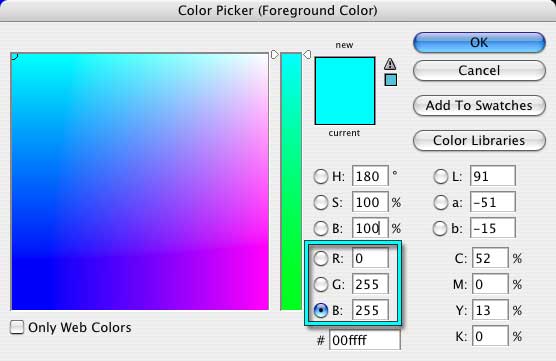Click the hex field showing 00ffff
Viewport: 556px width, 361px height.
pyautogui.click(x=365, y=340)
